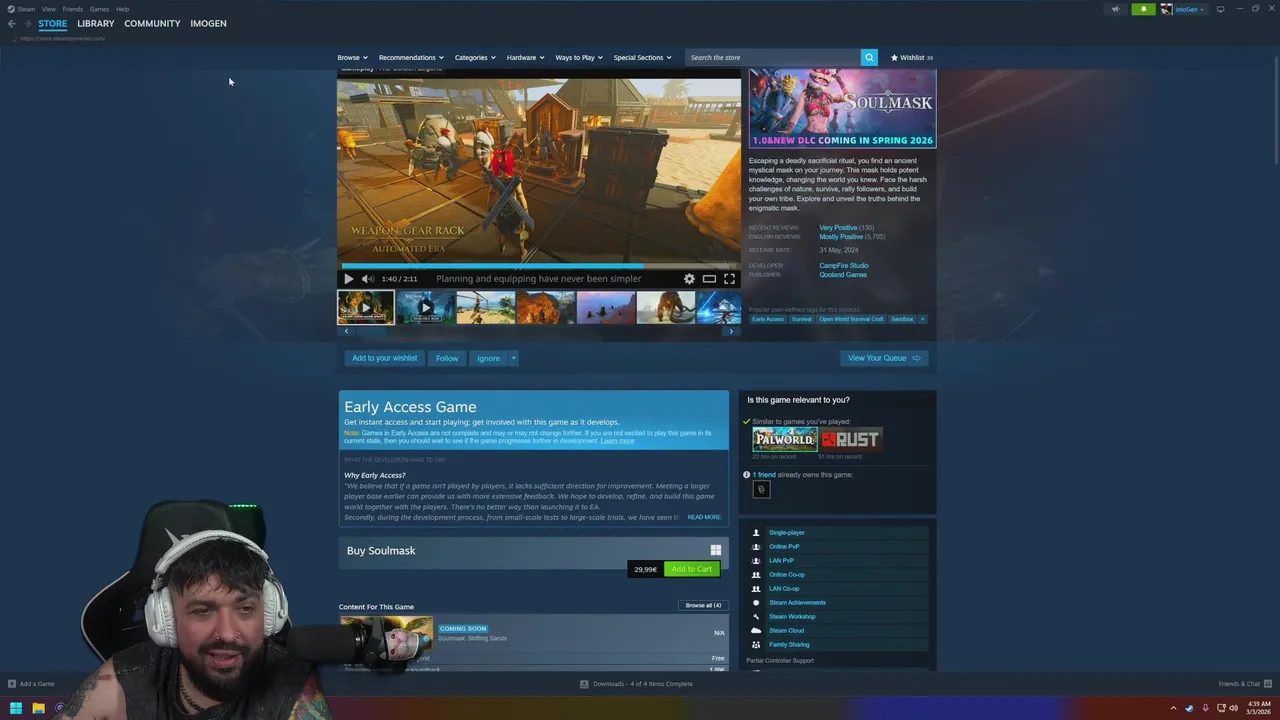Open video settings gear icon

(689, 279)
